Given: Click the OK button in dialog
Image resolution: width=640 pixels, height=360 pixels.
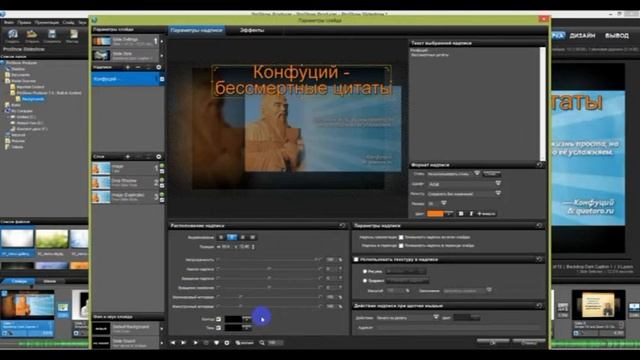Looking at the screenshot, I should (493, 342).
